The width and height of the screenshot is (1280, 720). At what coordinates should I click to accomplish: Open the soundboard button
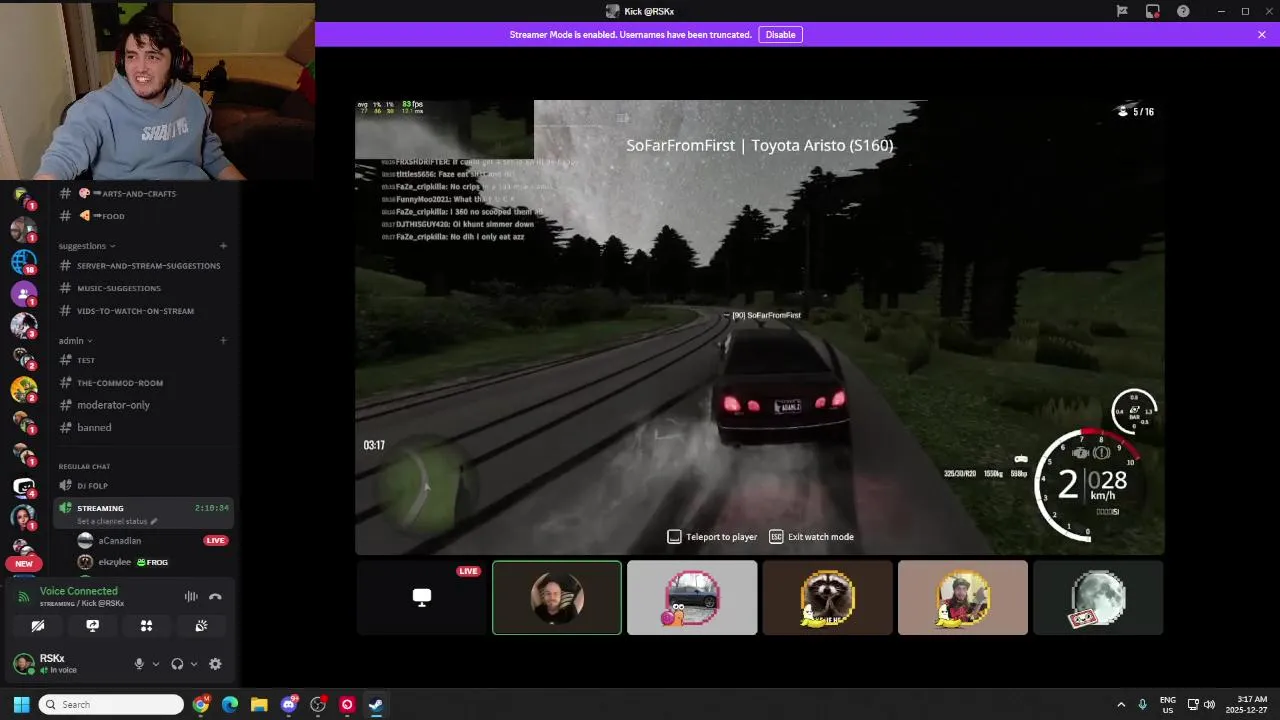click(x=201, y=625)
